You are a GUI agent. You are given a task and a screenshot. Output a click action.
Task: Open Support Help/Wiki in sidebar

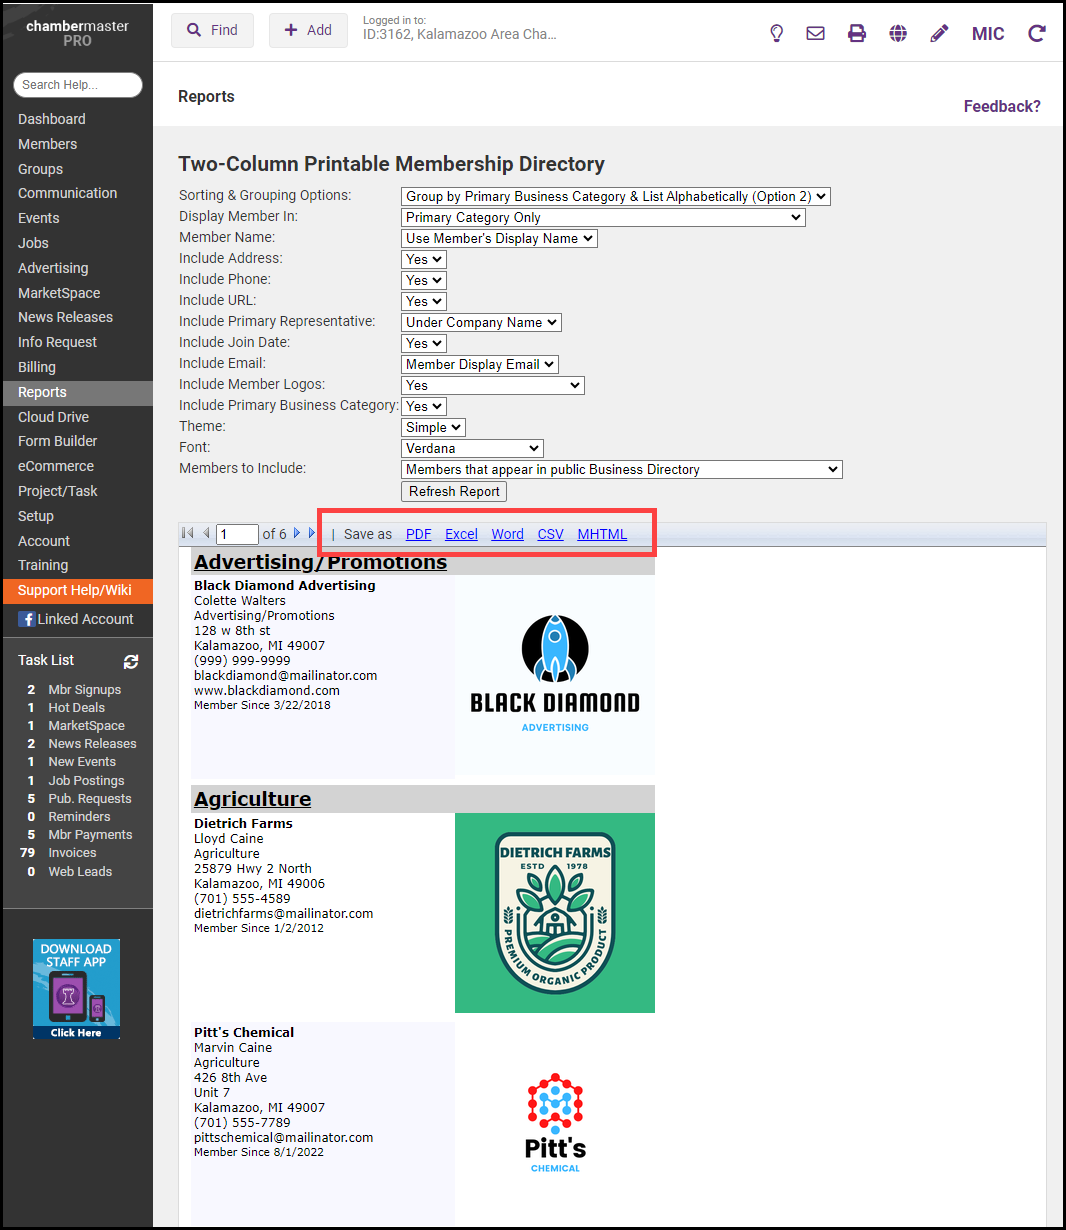(x=78, y=590)
